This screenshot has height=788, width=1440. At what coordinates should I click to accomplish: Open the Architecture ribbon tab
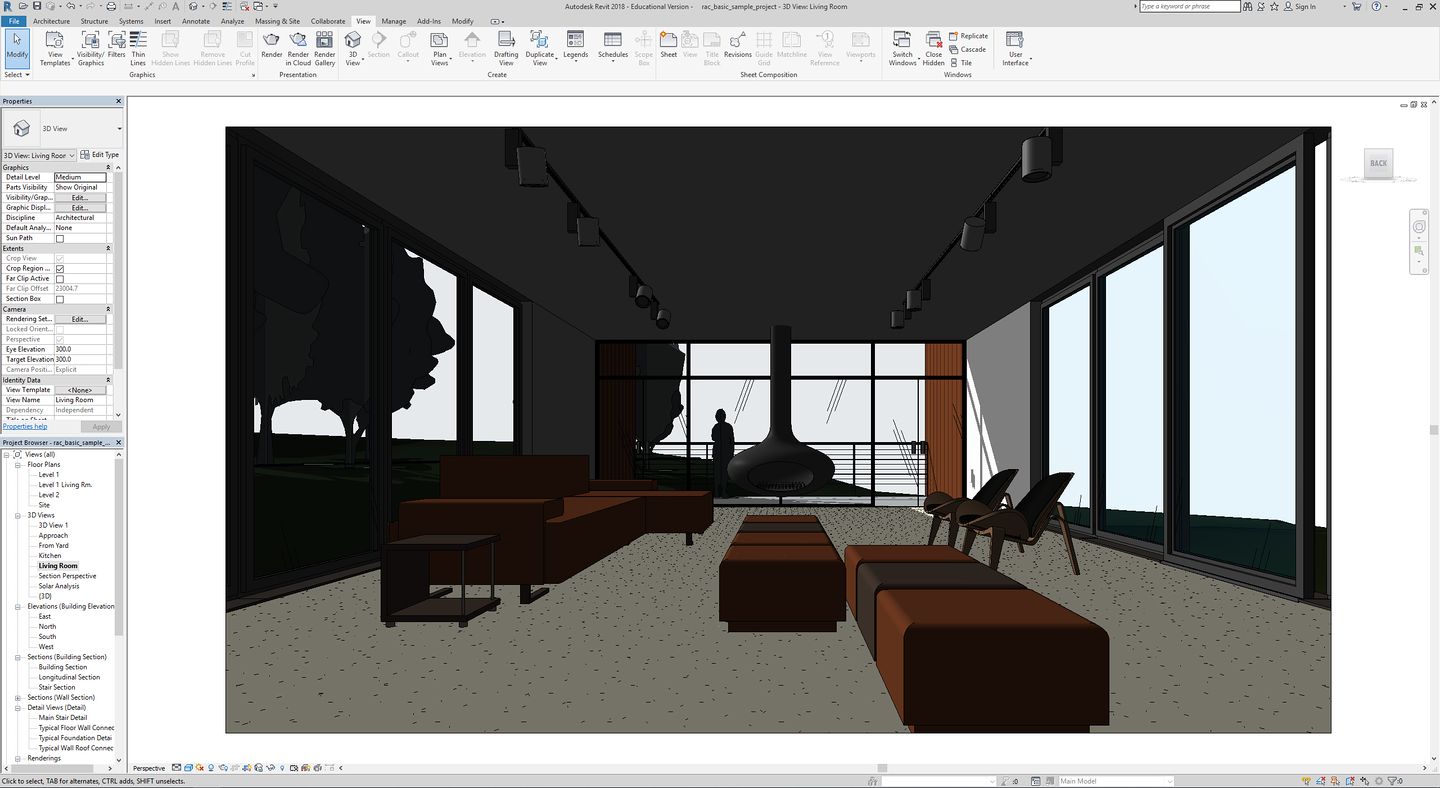pos(52,21)
